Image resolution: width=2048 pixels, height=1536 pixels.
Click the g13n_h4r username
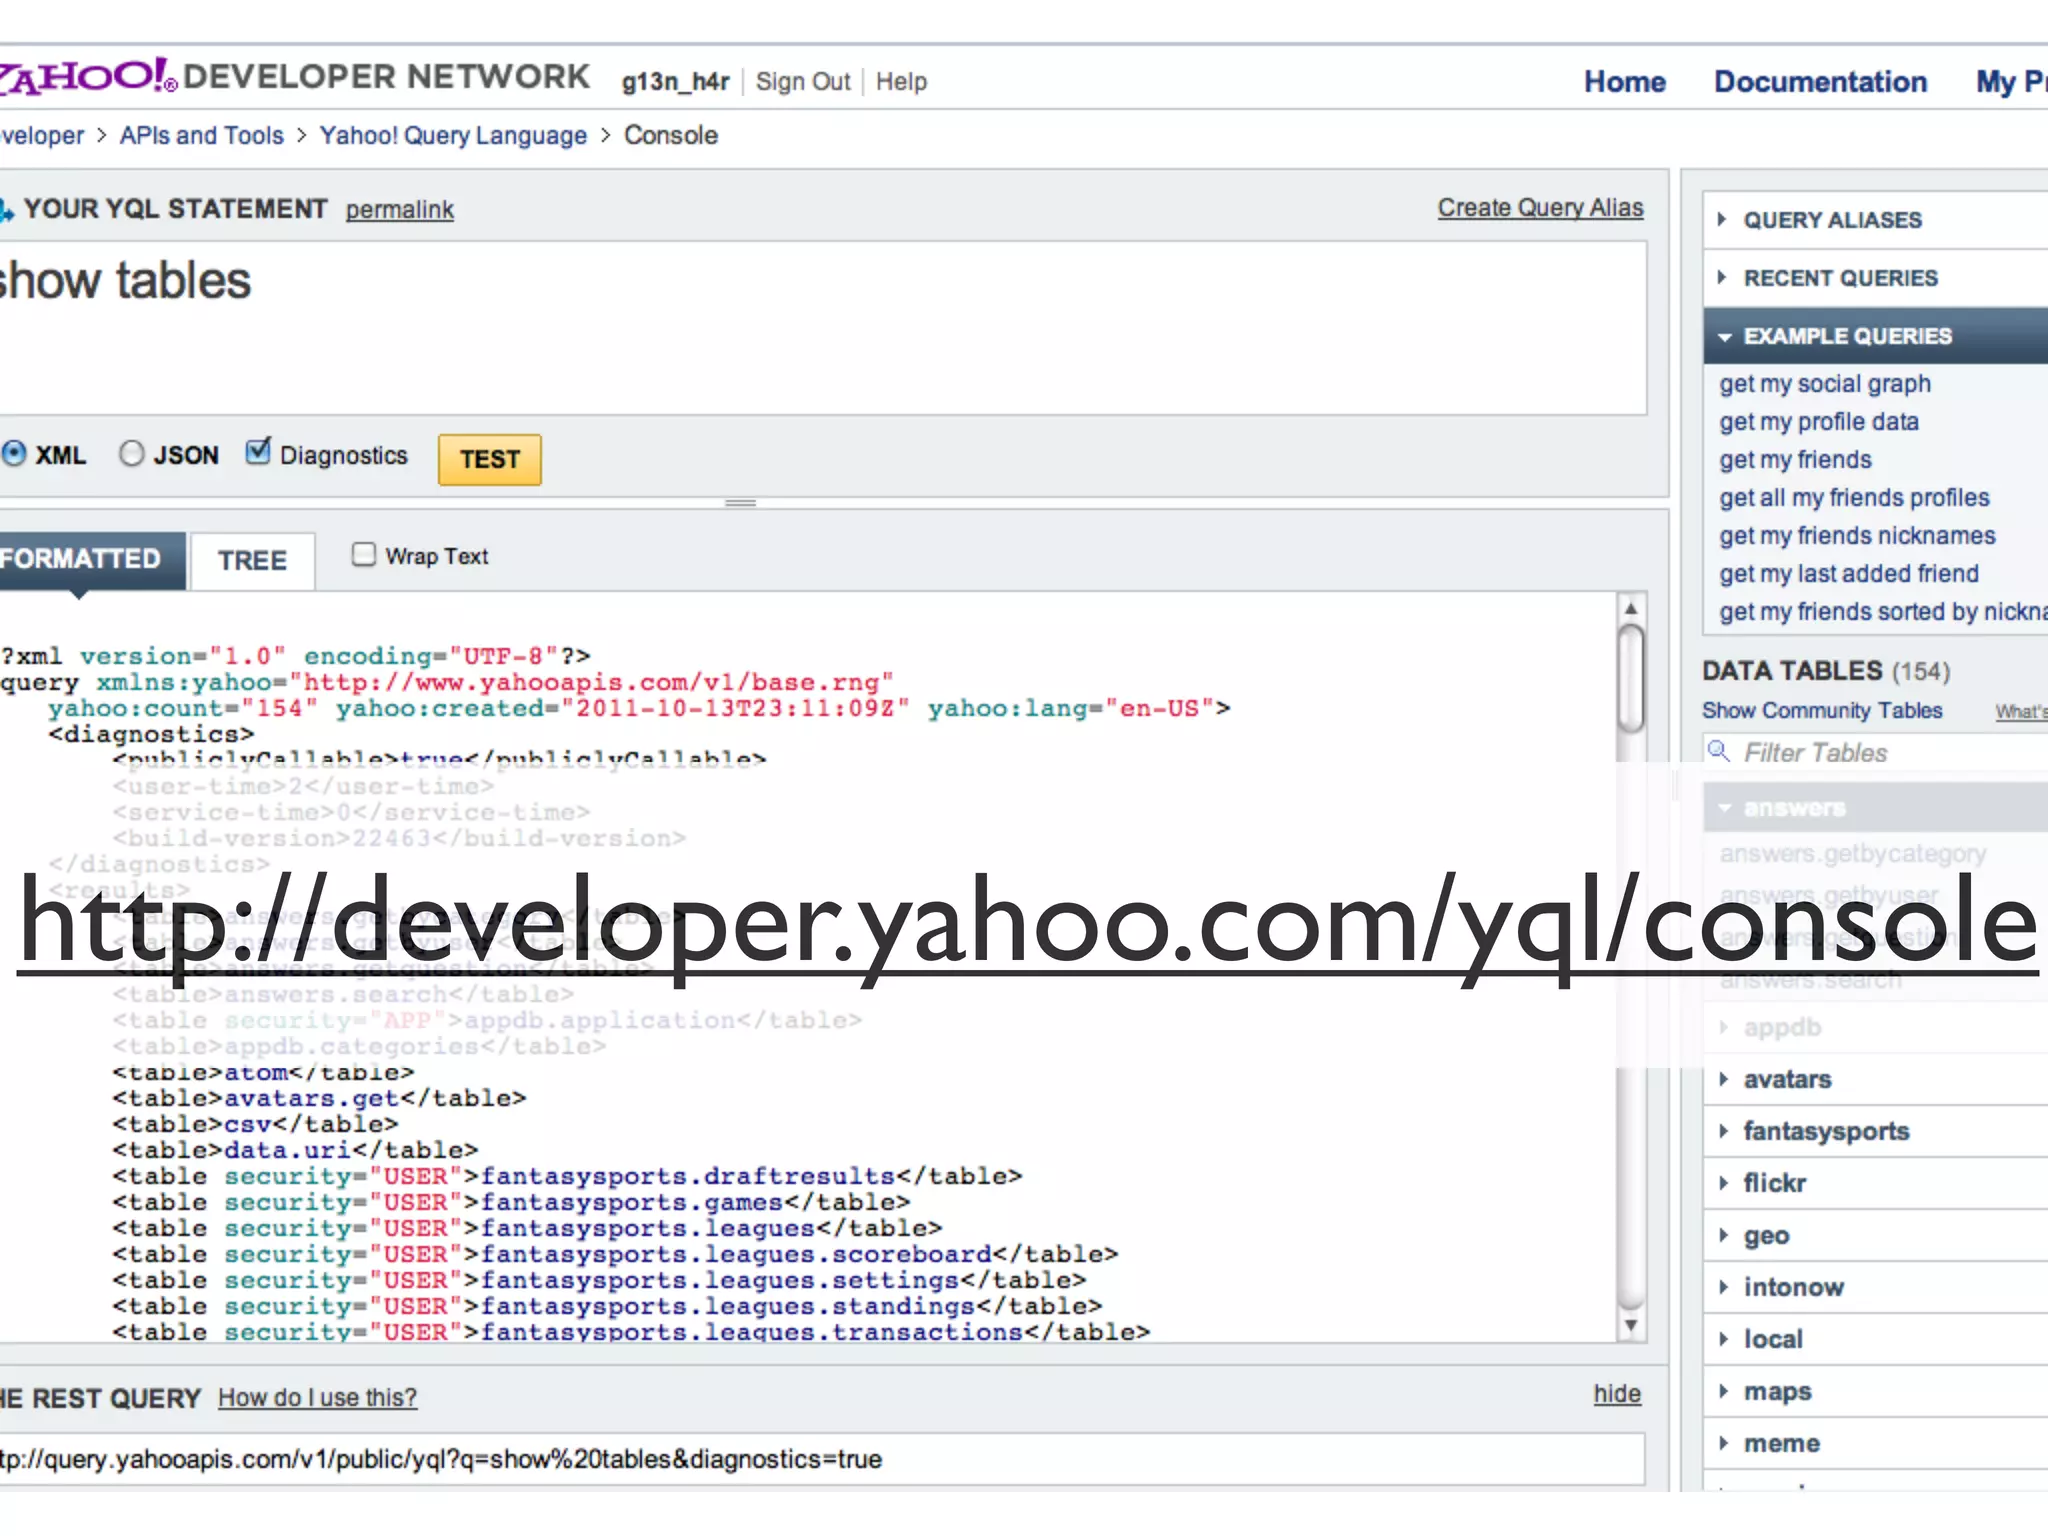pos(675,82)
